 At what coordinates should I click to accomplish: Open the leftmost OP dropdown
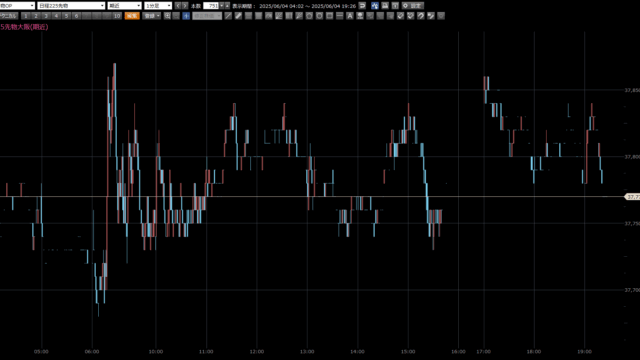click(17, 6)
